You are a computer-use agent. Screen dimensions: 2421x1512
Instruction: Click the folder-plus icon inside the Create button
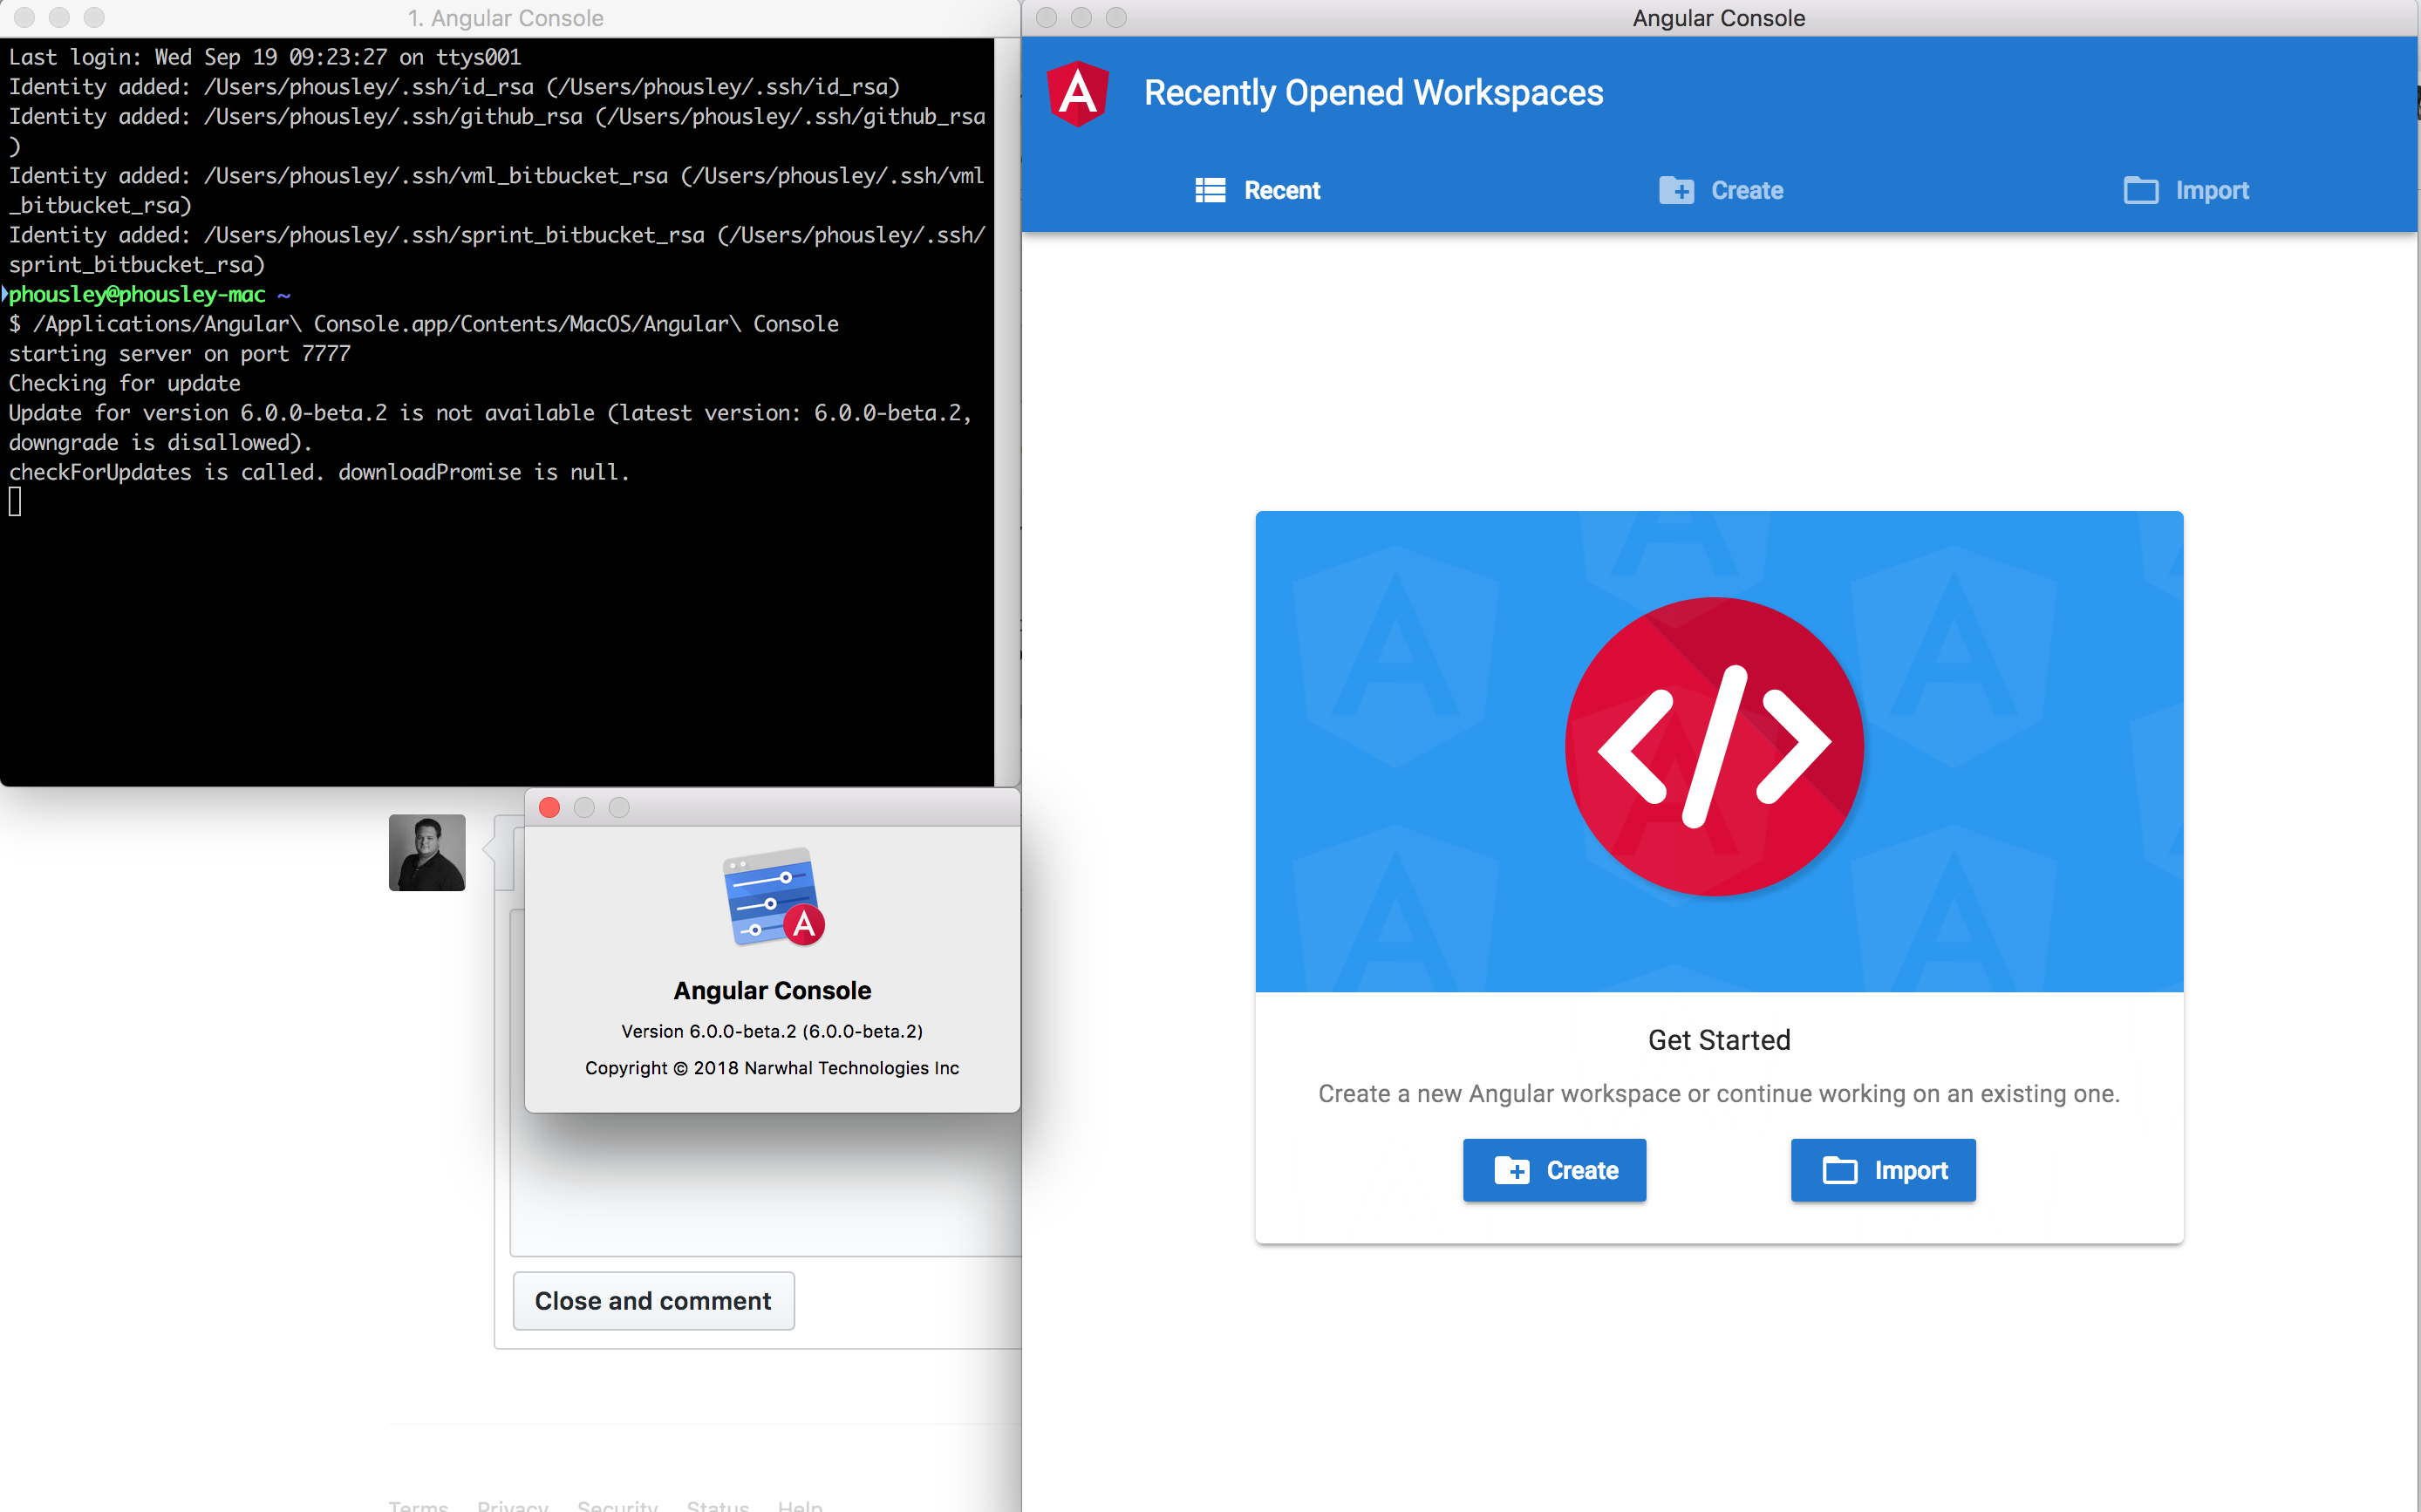click(1513, 1170)
